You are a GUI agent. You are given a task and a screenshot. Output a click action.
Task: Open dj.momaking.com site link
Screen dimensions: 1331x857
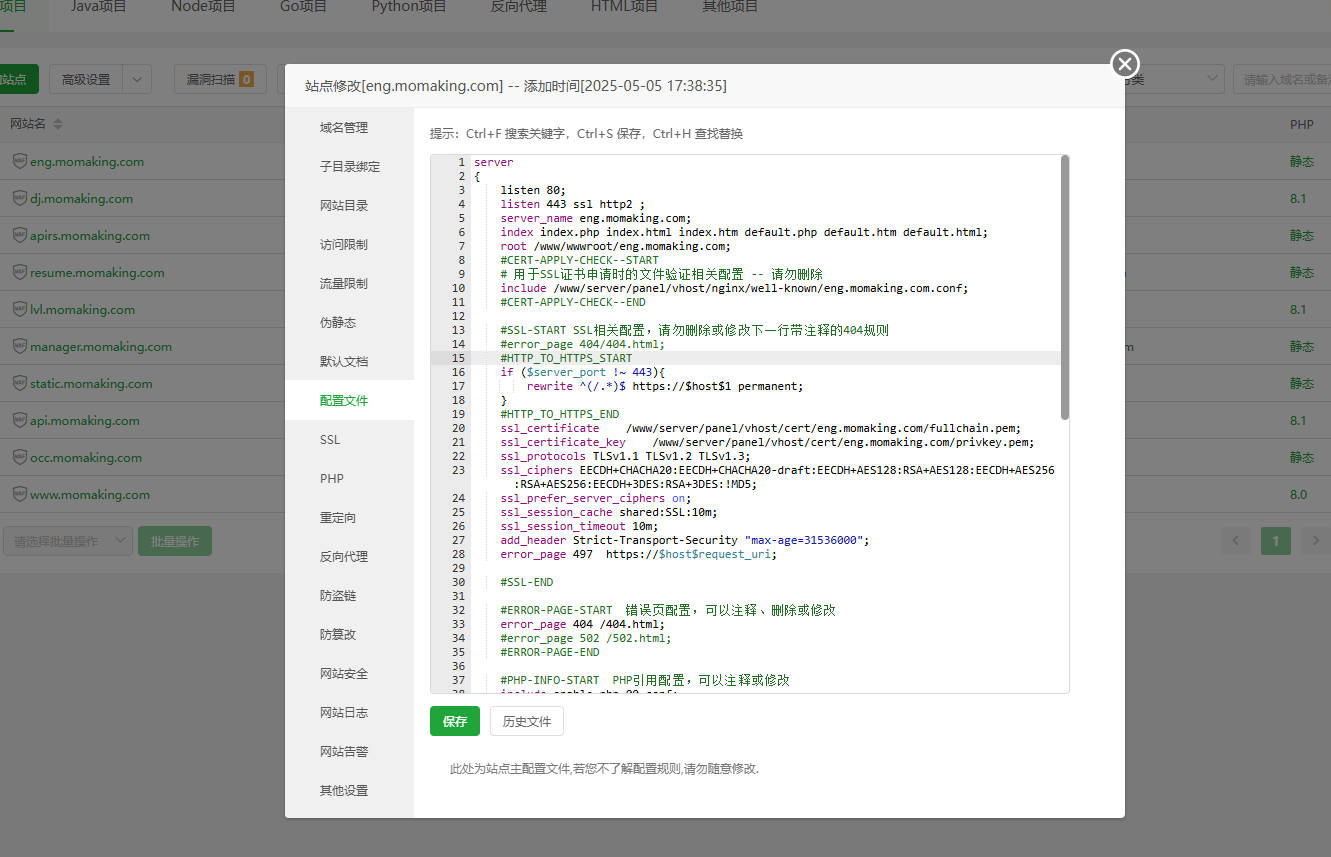(x=81, y=198)
